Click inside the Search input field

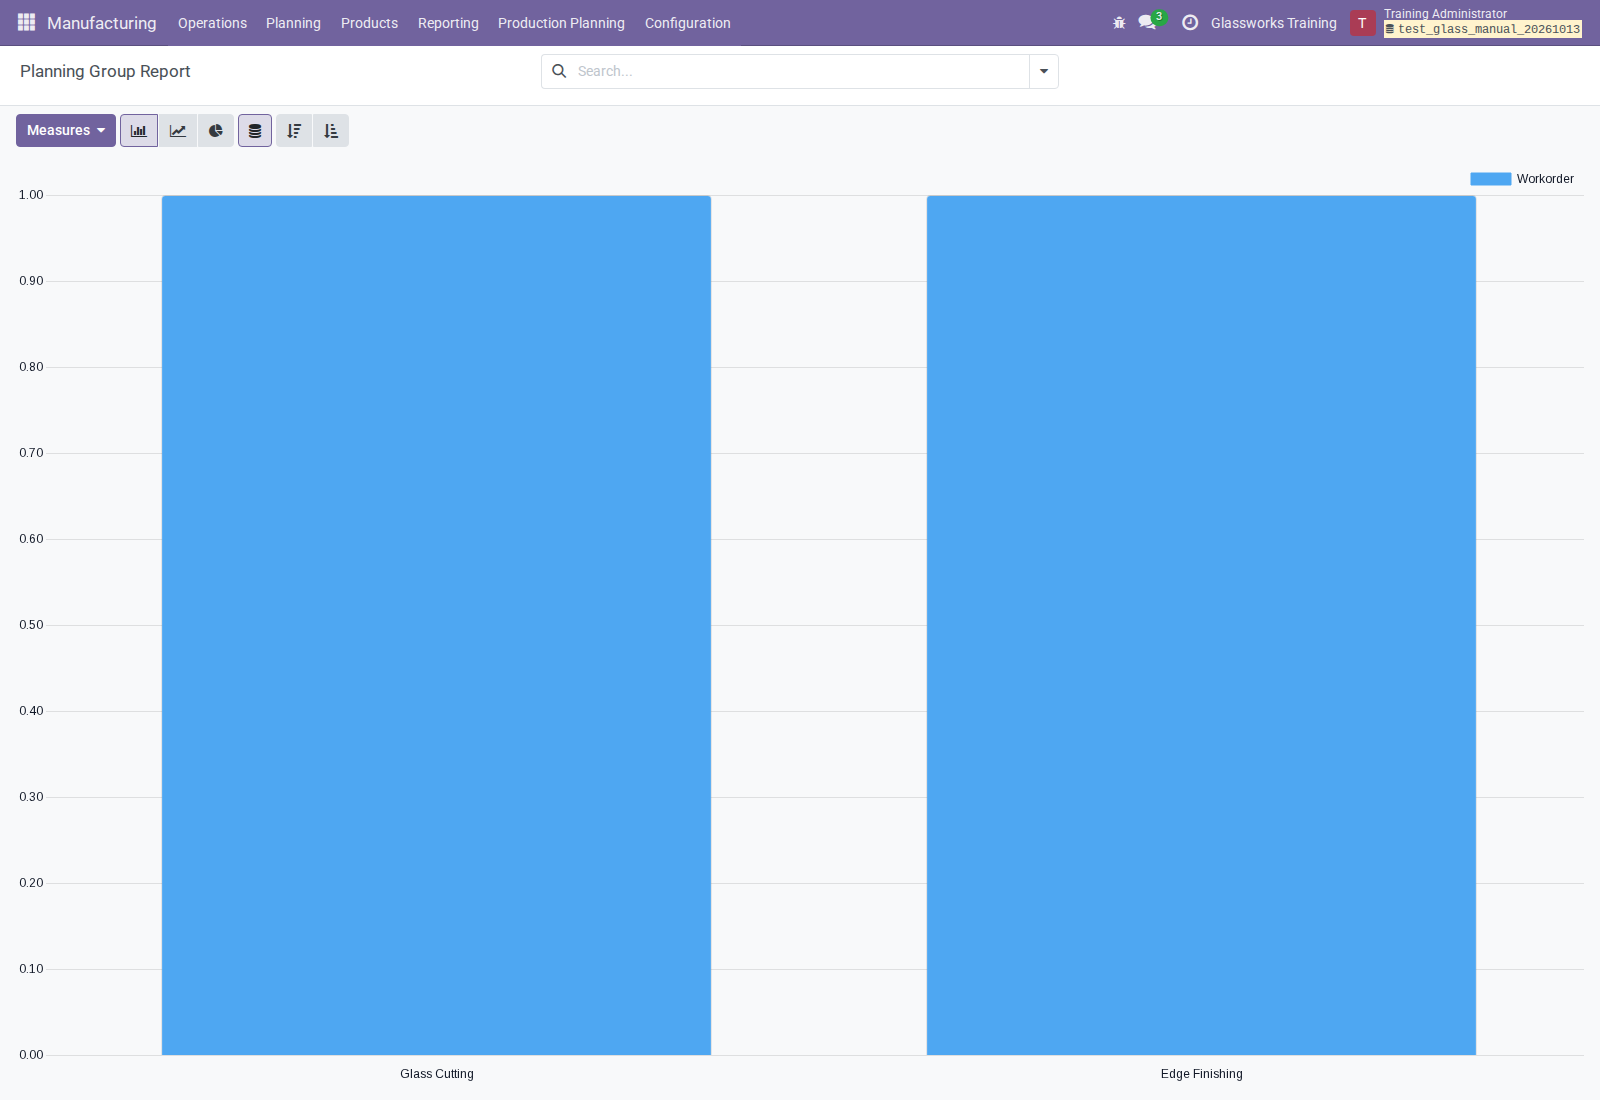click(x=800, y=71)
